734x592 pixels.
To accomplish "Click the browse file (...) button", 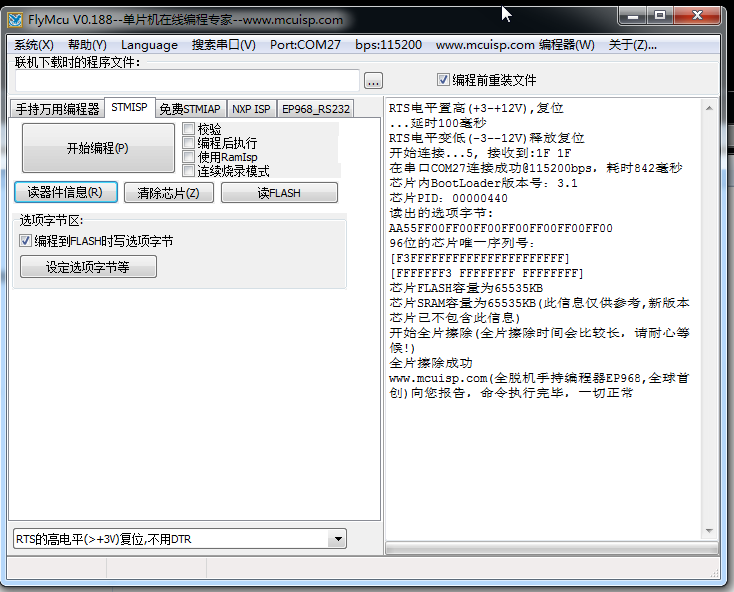I will pos(373,81).
